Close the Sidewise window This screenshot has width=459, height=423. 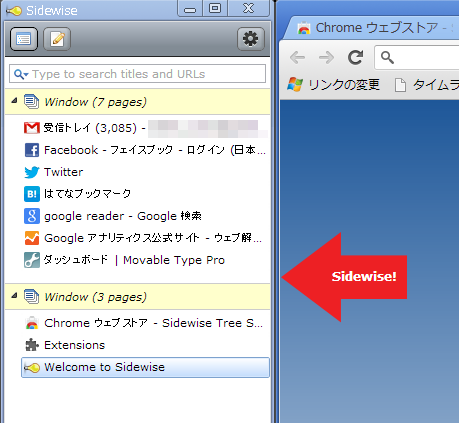pos(249,8)
